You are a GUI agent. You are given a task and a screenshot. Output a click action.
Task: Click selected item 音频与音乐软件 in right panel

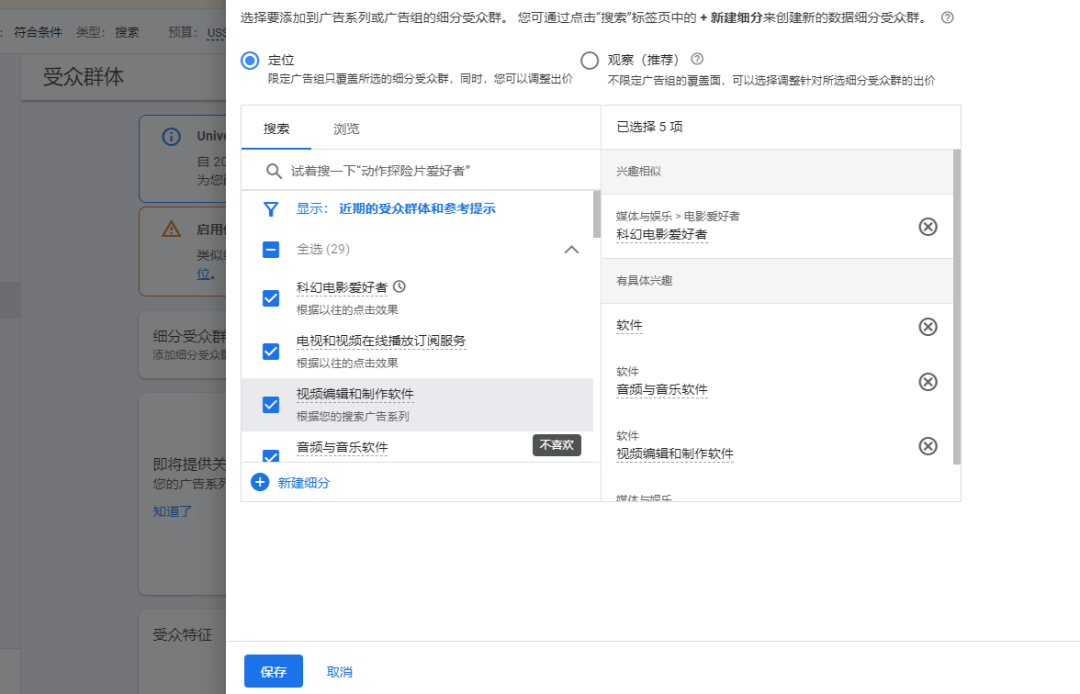point(661,390)
